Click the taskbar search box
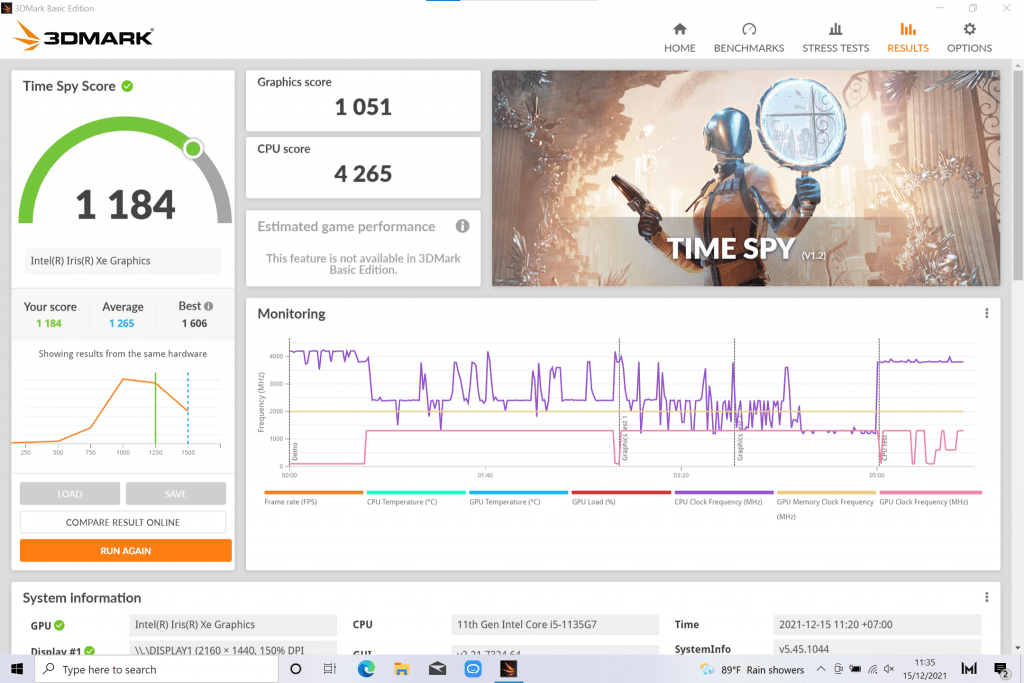The height and width of the screenshot is (683, 1024). 157,669
